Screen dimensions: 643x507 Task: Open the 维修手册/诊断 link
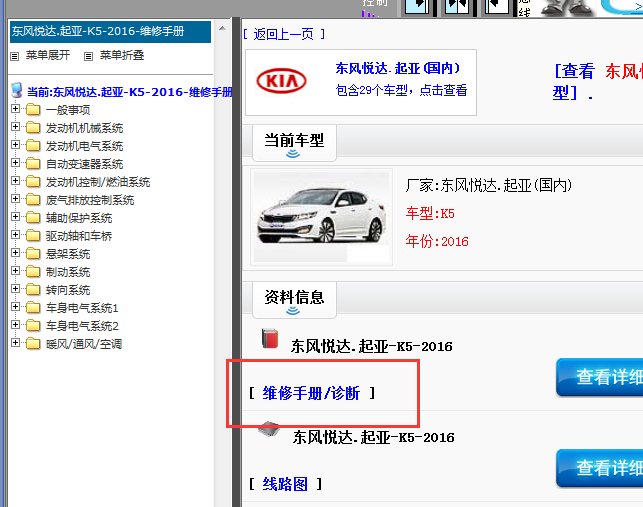point(311,393)
